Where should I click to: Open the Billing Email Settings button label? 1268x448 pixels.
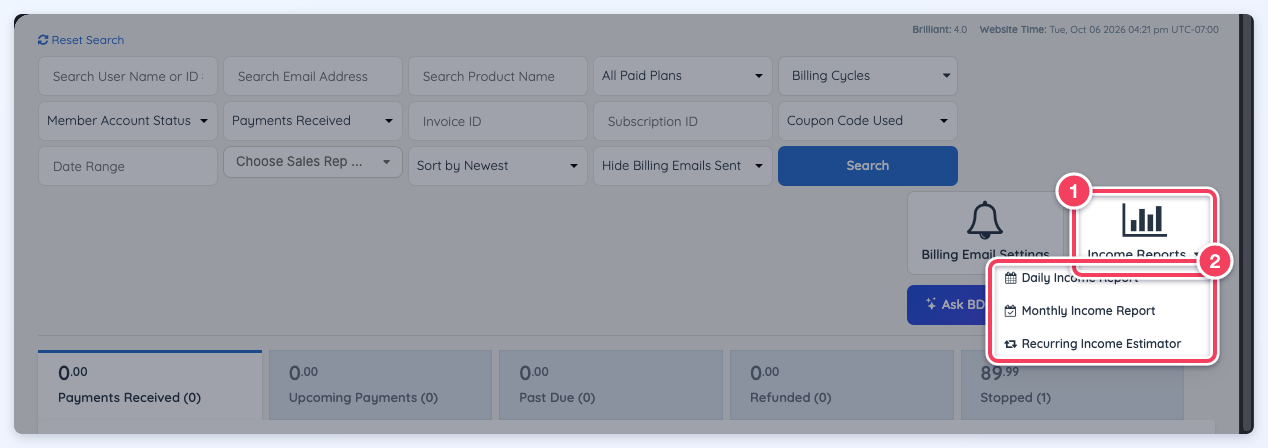[985, 255]
